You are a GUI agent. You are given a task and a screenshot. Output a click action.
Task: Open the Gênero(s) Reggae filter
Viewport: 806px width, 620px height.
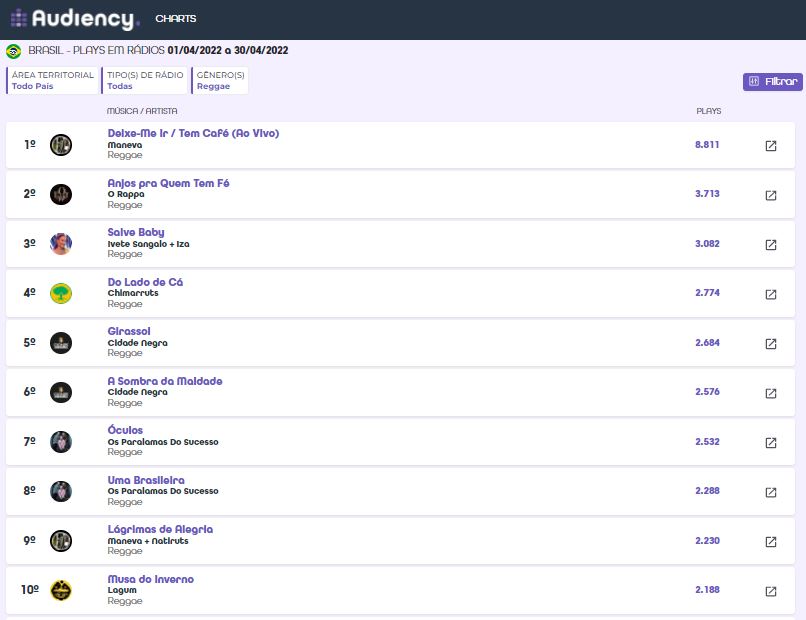pyautogui.click(x=220, y=81)
